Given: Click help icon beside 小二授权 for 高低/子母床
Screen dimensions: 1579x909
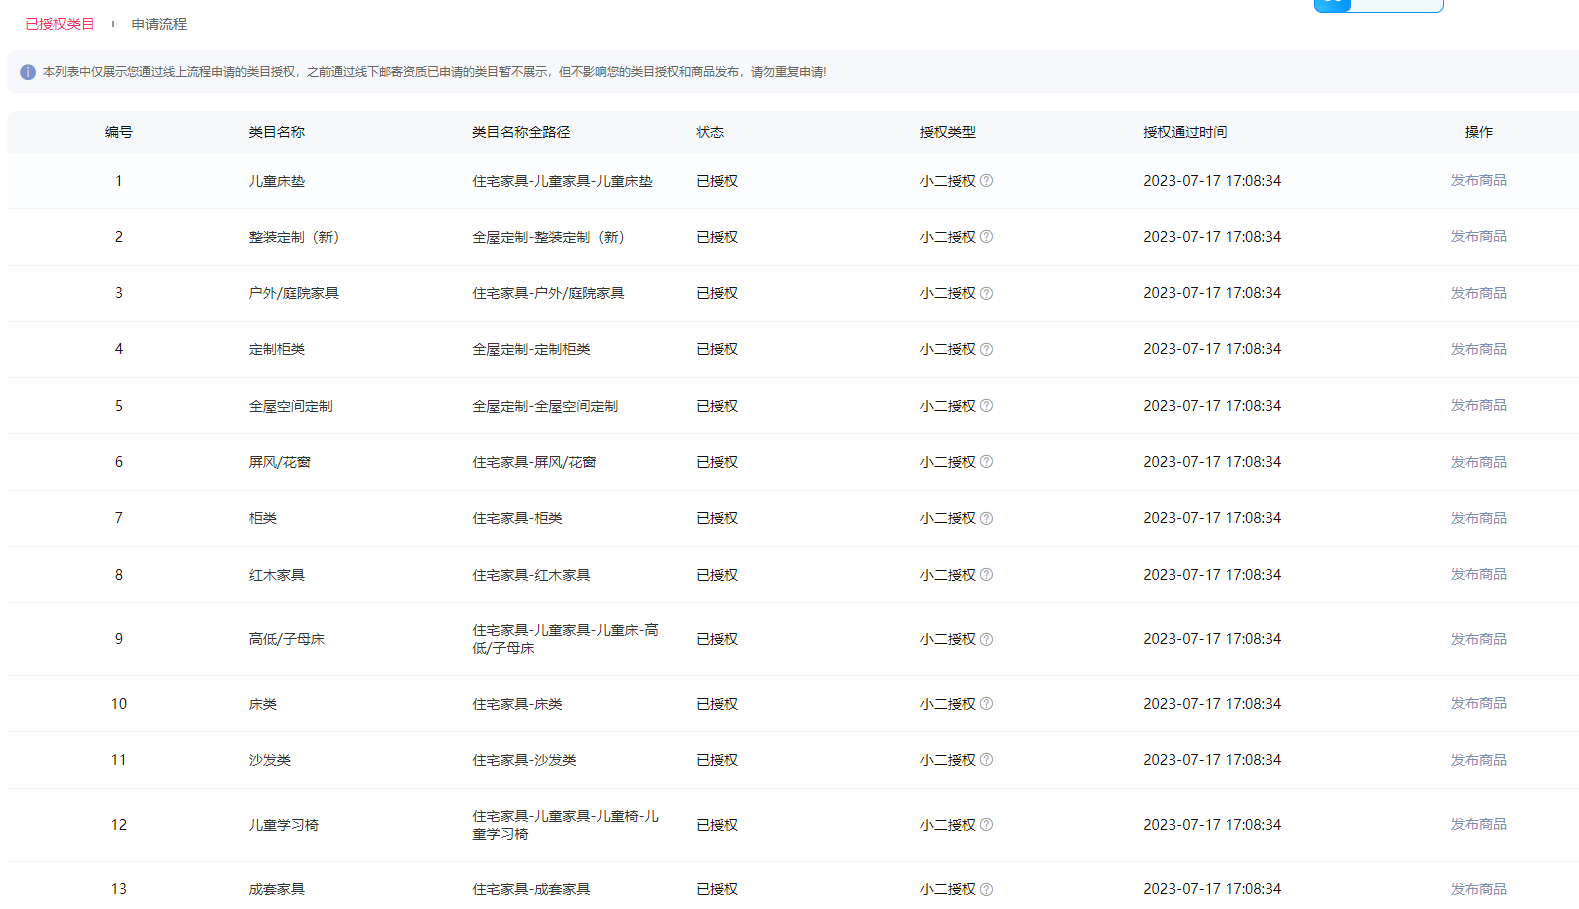Looking at the screenshot, I should 986,639.
